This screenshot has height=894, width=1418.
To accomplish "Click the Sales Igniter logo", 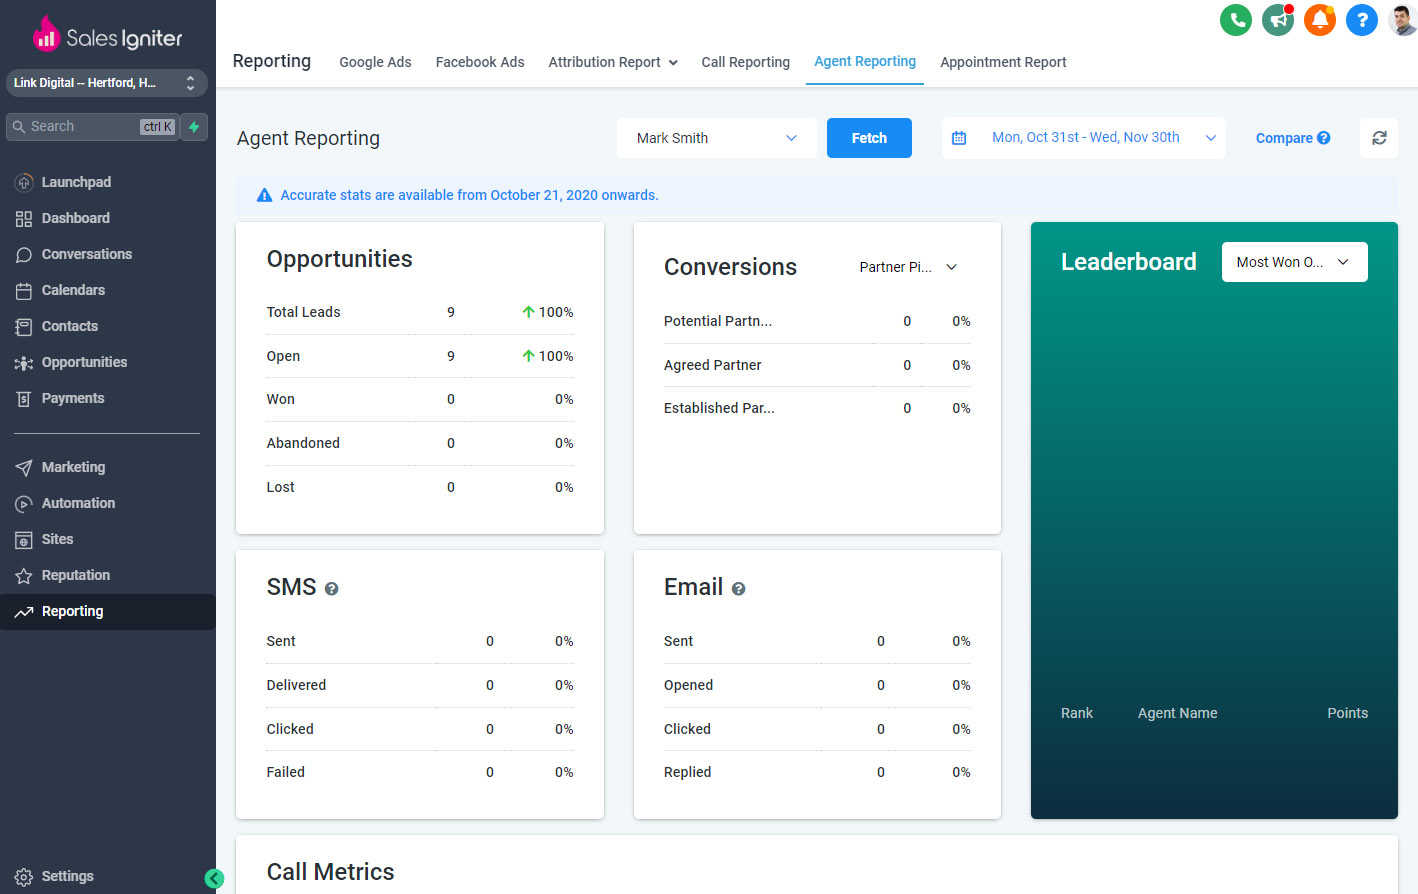I will [108, 35].
